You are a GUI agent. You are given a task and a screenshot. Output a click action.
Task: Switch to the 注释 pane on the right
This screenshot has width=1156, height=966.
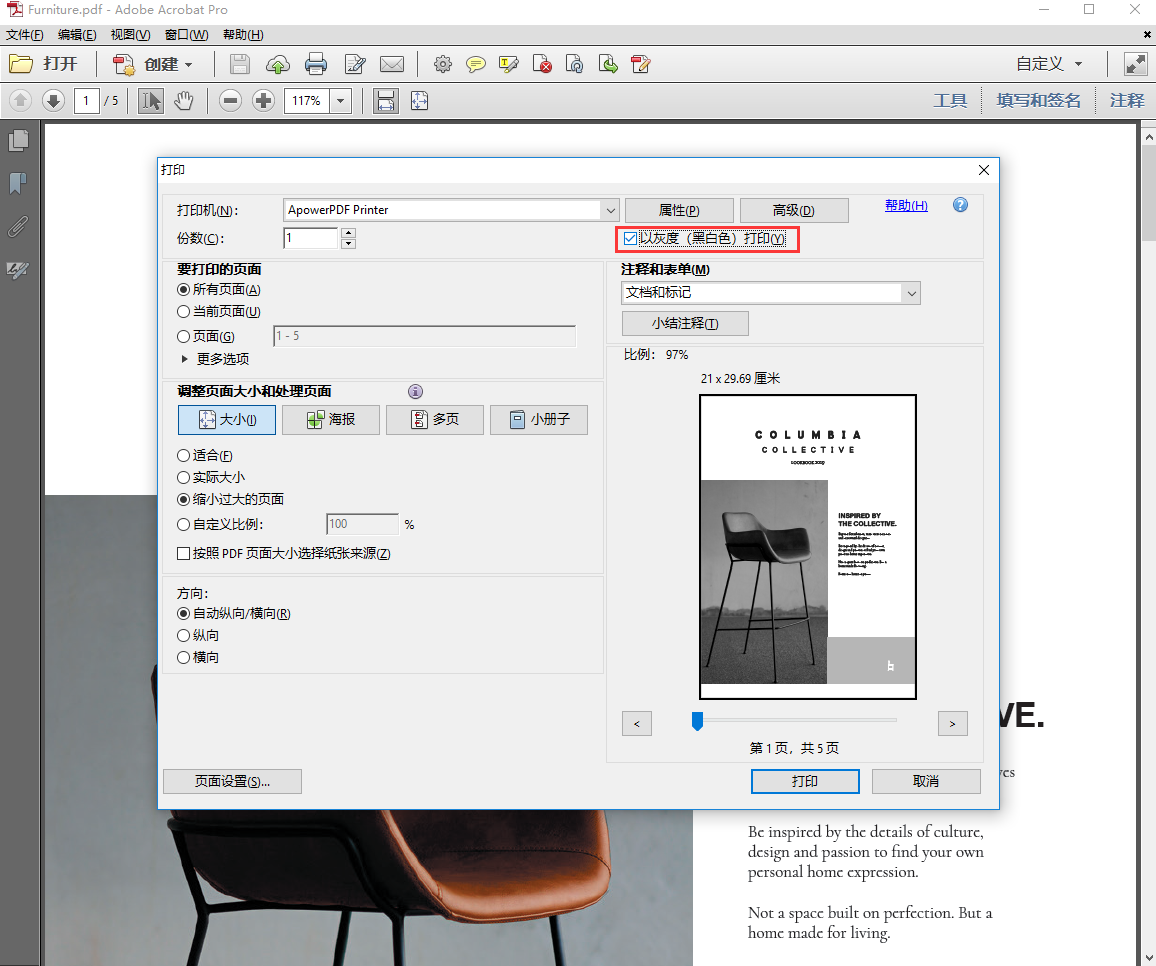coord(1127,100)
